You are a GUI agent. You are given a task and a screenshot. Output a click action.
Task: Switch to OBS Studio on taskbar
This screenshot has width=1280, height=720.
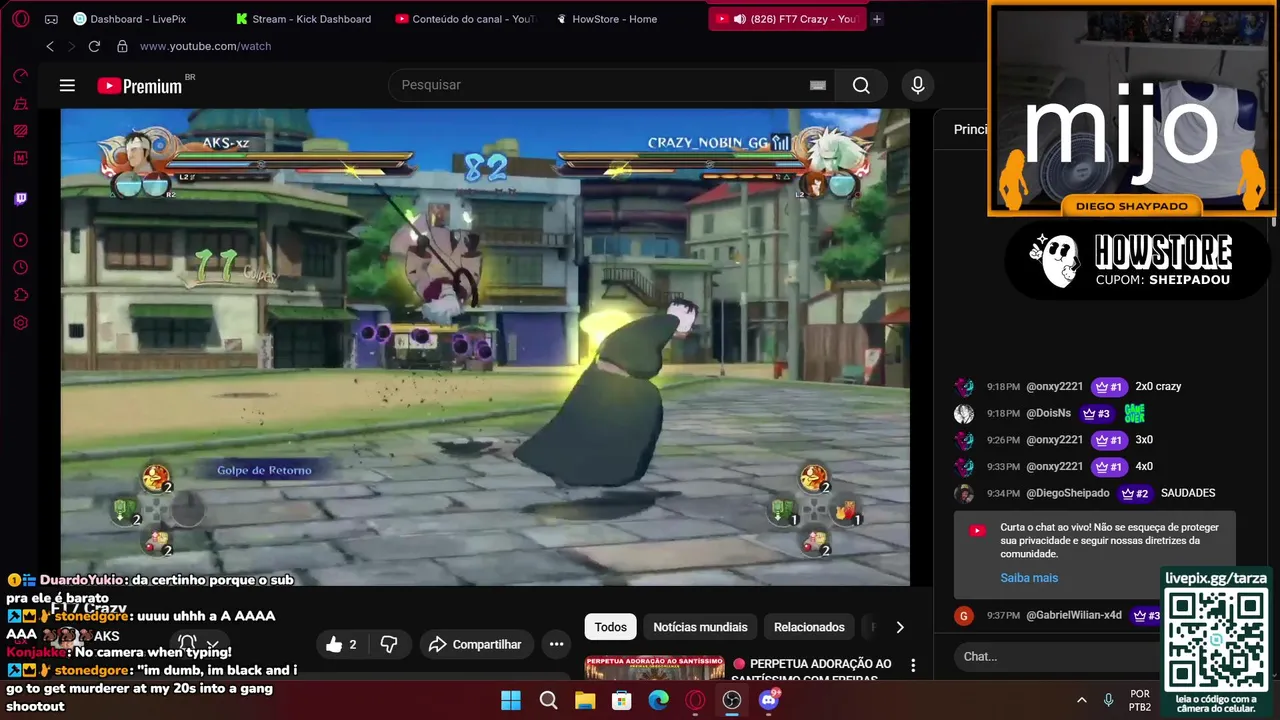[732, 700]
